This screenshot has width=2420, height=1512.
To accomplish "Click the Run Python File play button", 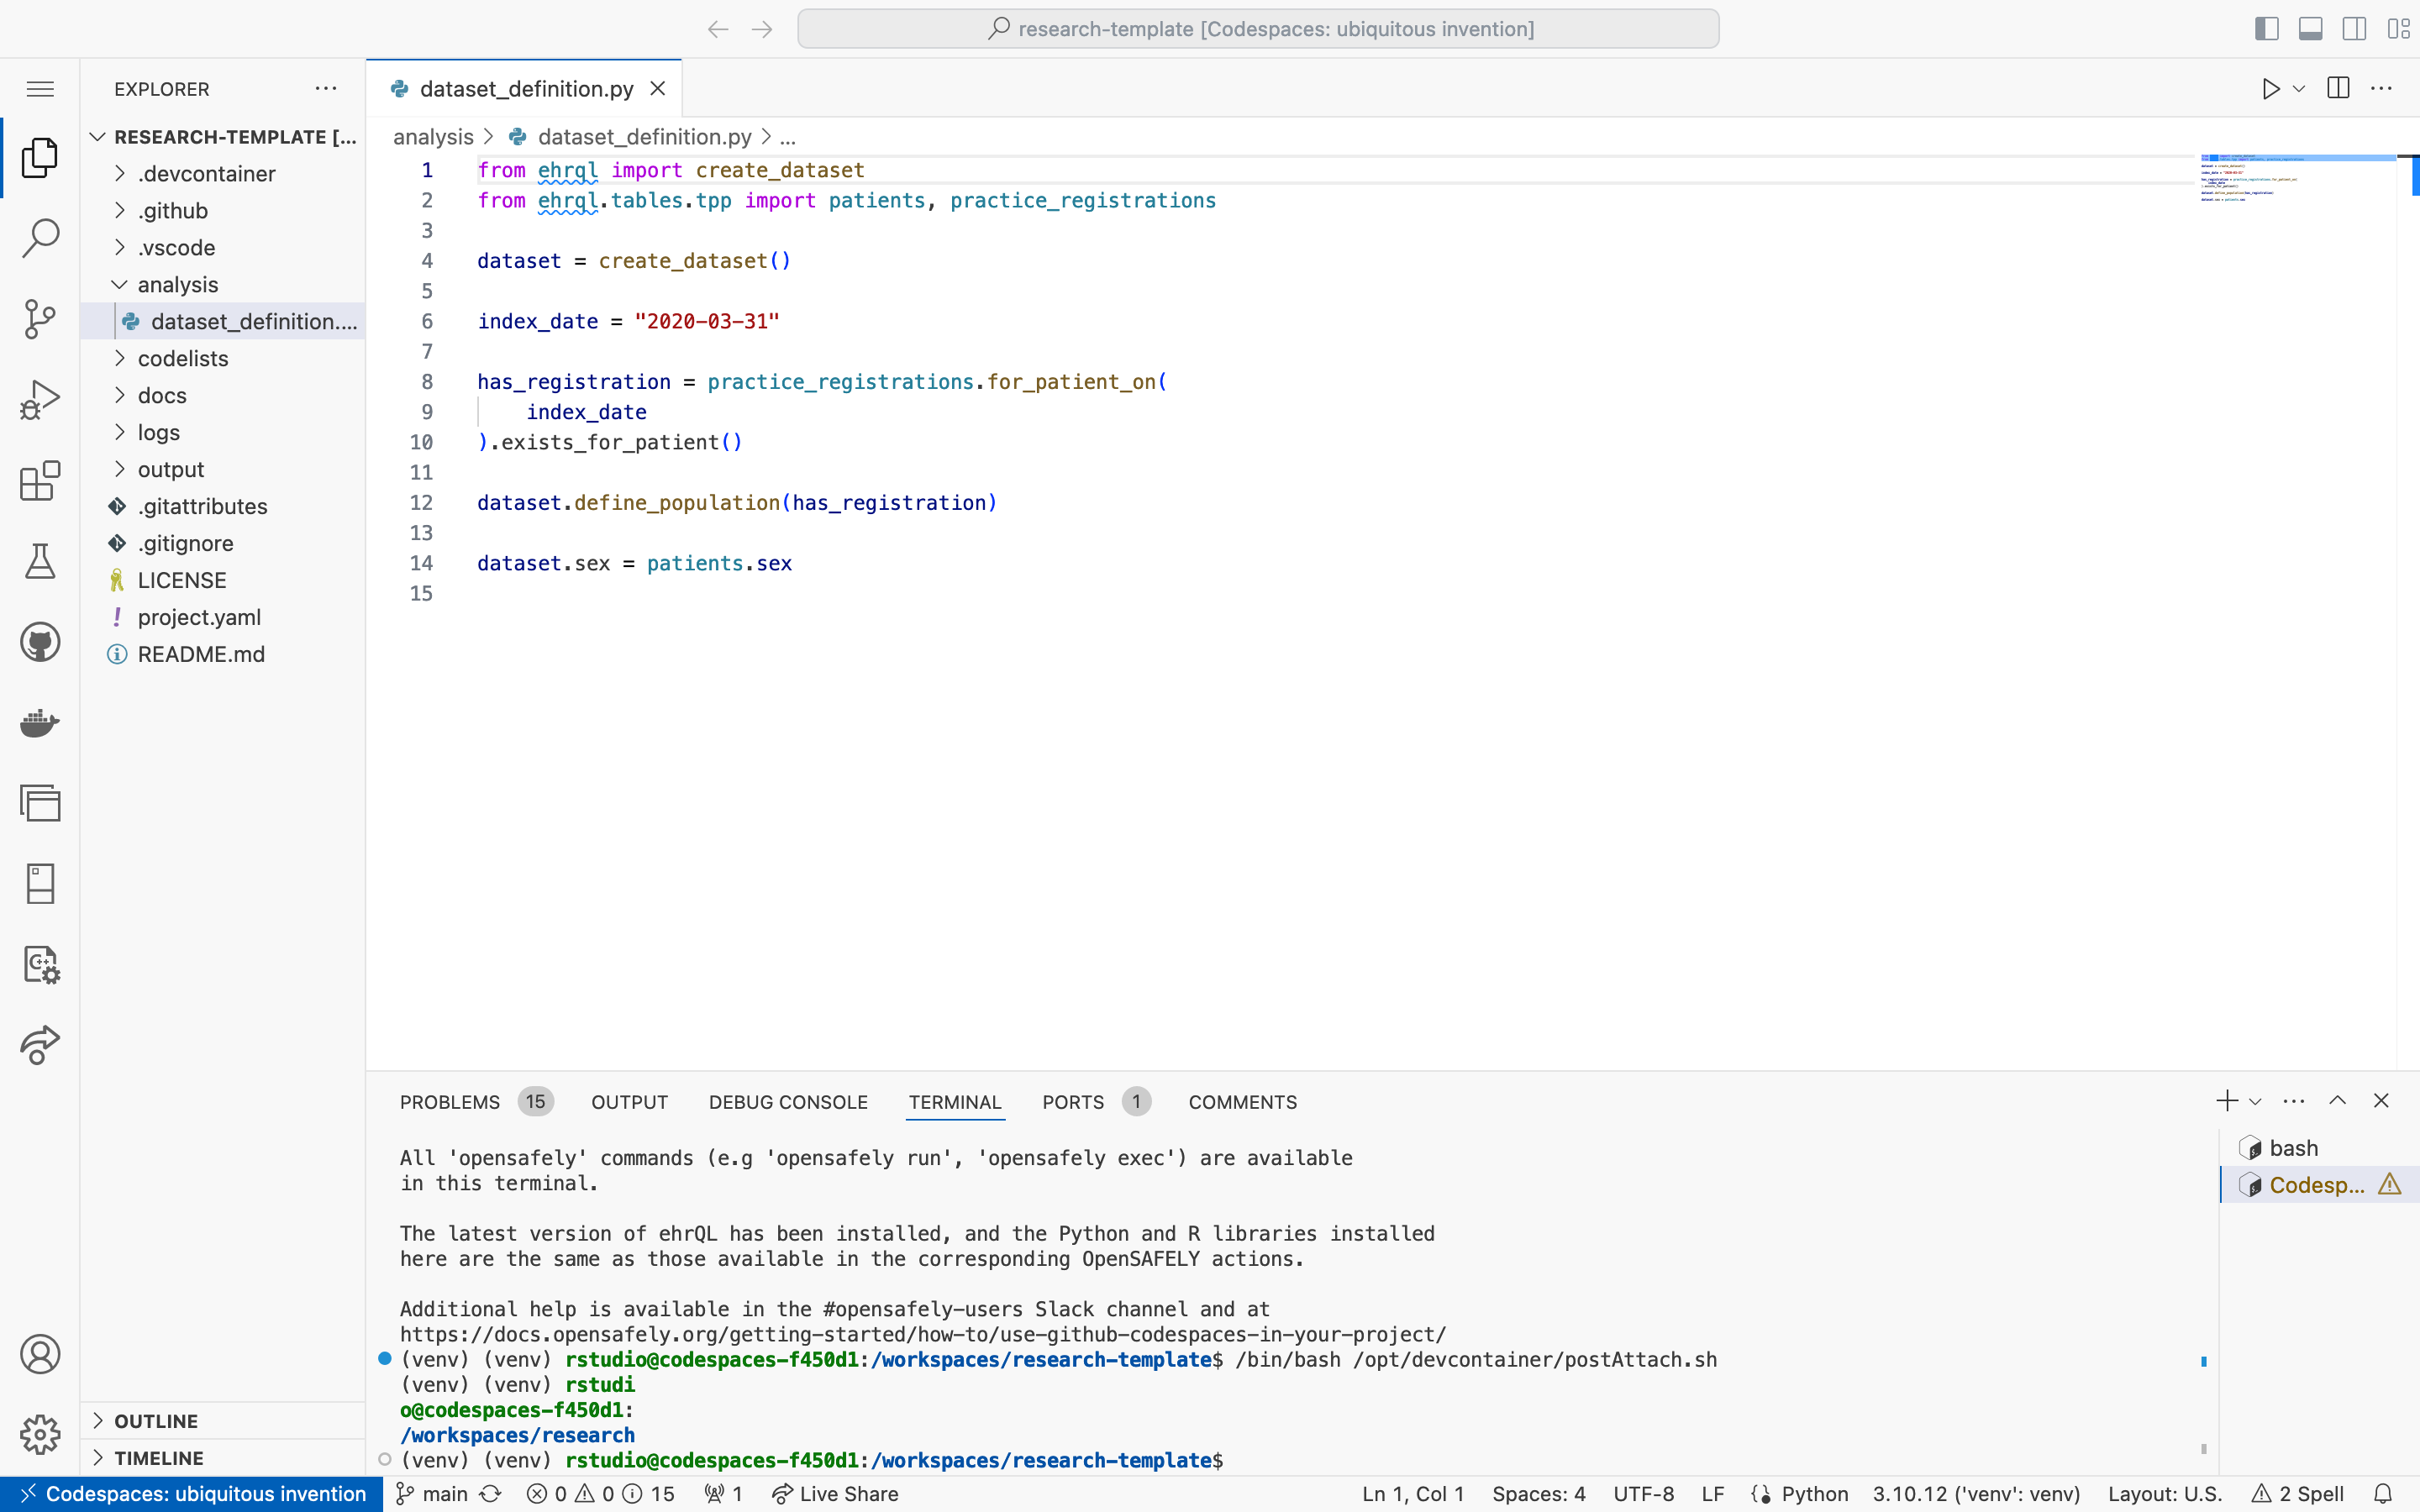I will (x=2270, y=89).
